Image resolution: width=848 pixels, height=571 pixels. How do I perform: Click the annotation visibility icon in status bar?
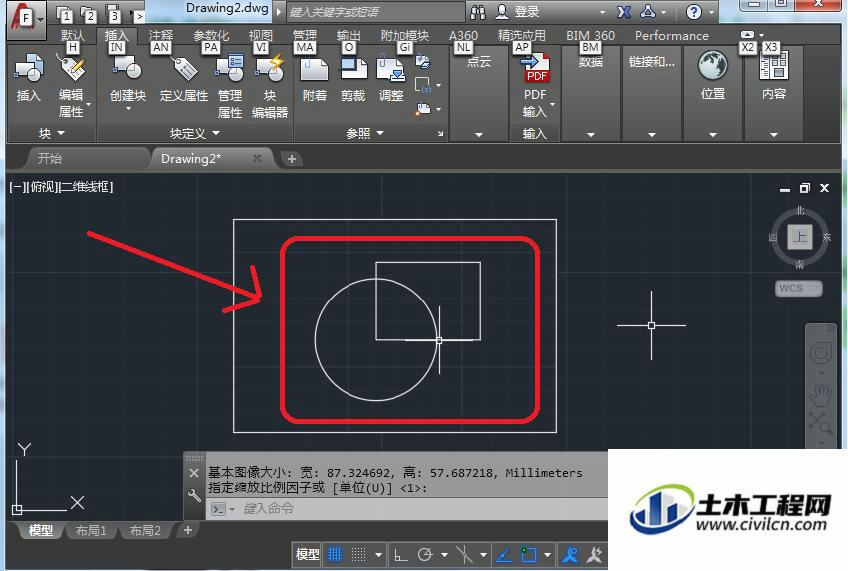(594, 554)
